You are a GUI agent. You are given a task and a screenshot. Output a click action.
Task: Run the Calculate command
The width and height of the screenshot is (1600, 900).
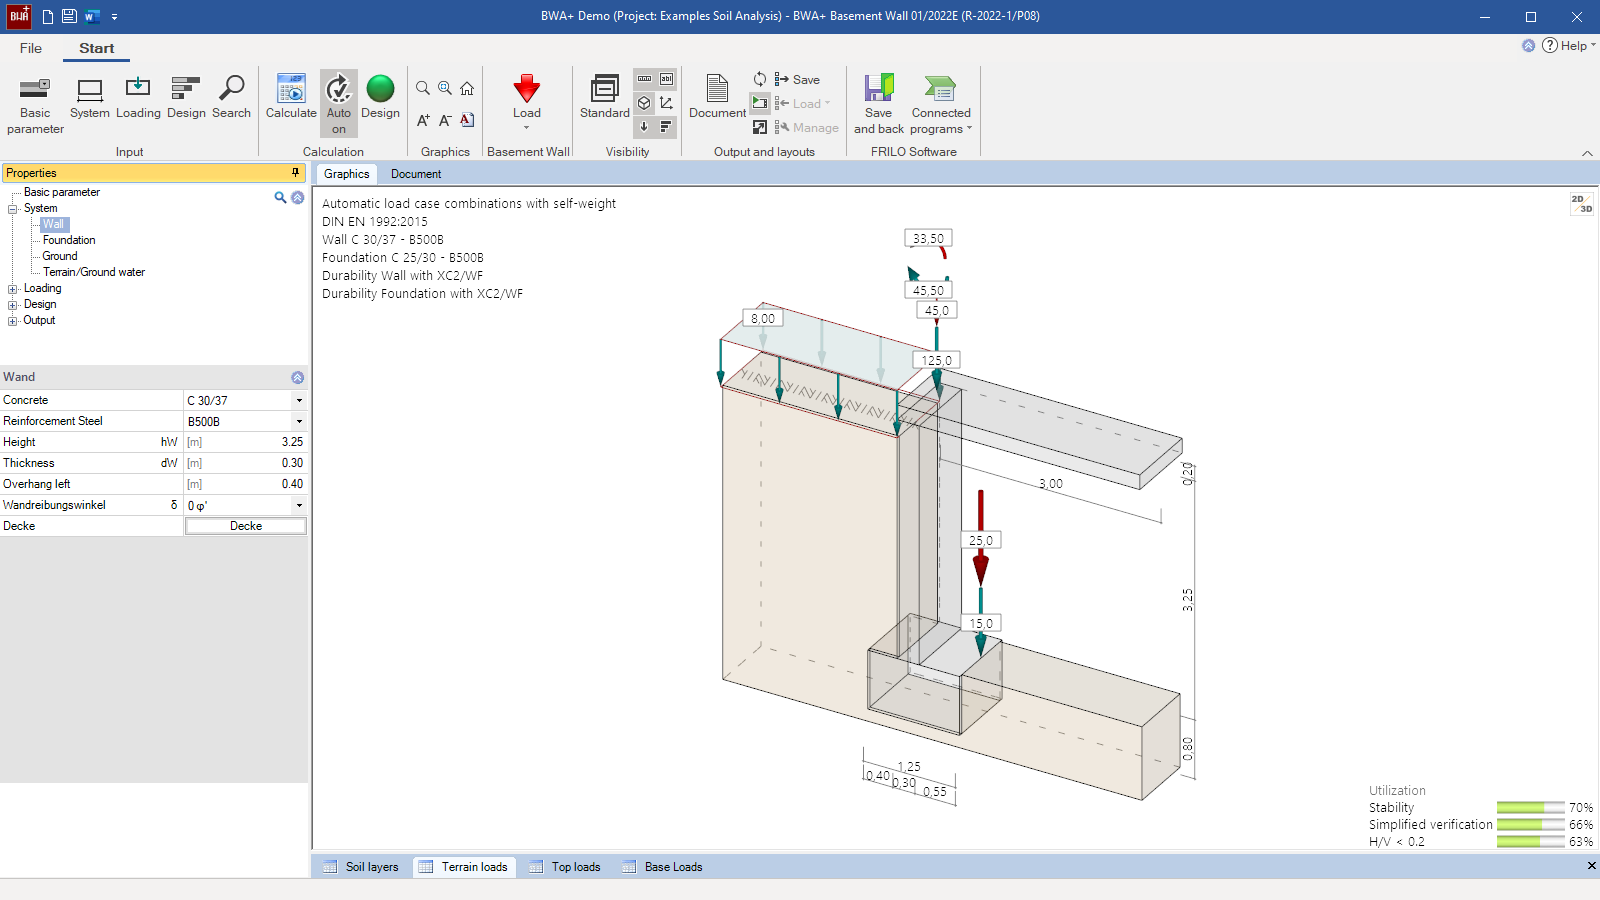click(x=291, y=98)
